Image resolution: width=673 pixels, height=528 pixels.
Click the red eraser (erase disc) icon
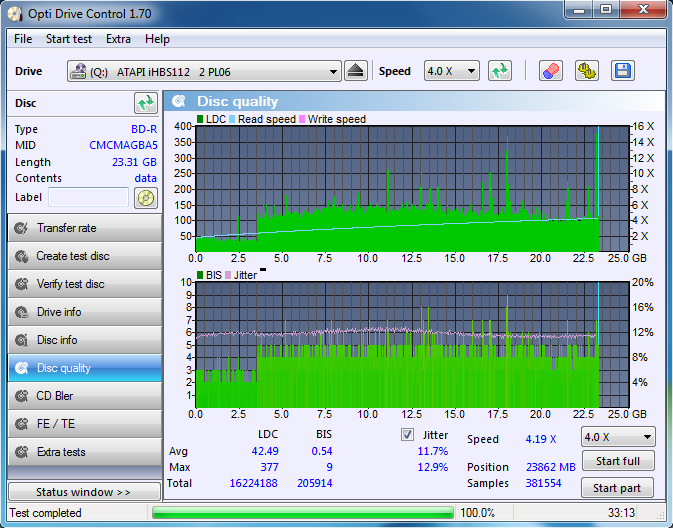pyautogui.click(x=551, y=71)
